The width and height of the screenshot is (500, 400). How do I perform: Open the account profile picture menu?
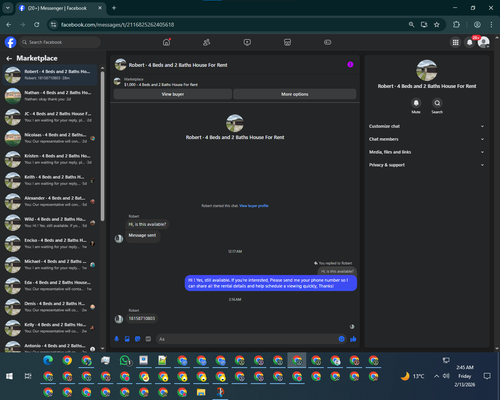click(483, 42)
